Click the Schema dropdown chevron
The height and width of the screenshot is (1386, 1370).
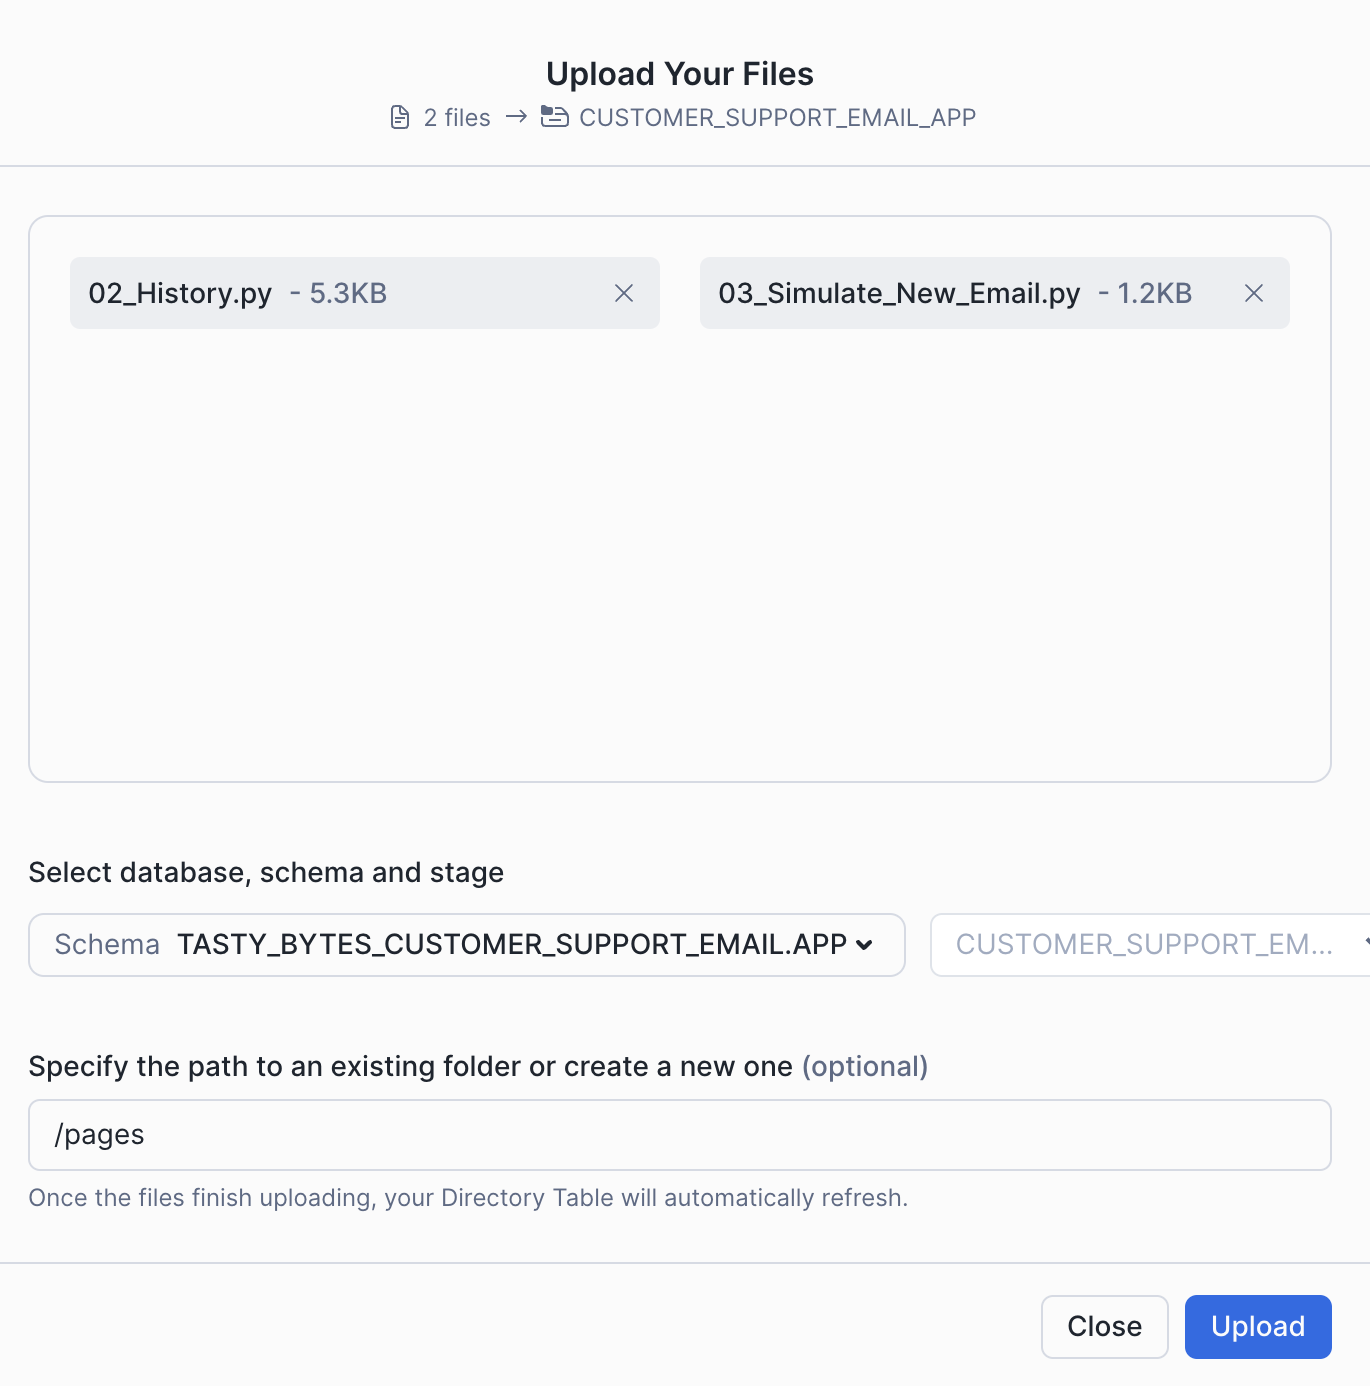[x=864, y=944]
